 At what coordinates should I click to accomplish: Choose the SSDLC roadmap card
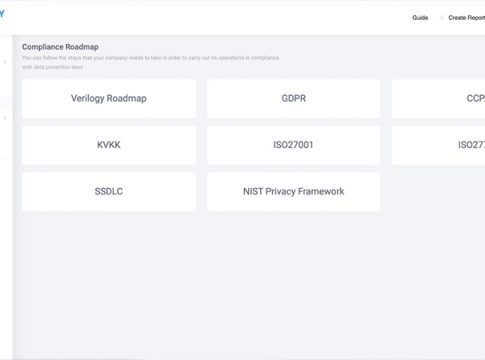click(109, 192)
